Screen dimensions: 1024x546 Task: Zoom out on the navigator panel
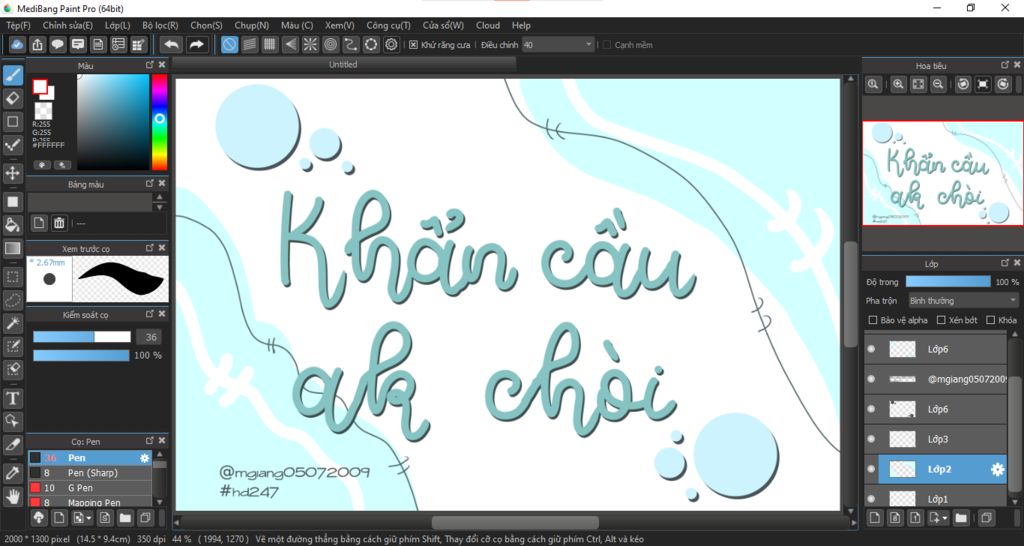(938, 84)
